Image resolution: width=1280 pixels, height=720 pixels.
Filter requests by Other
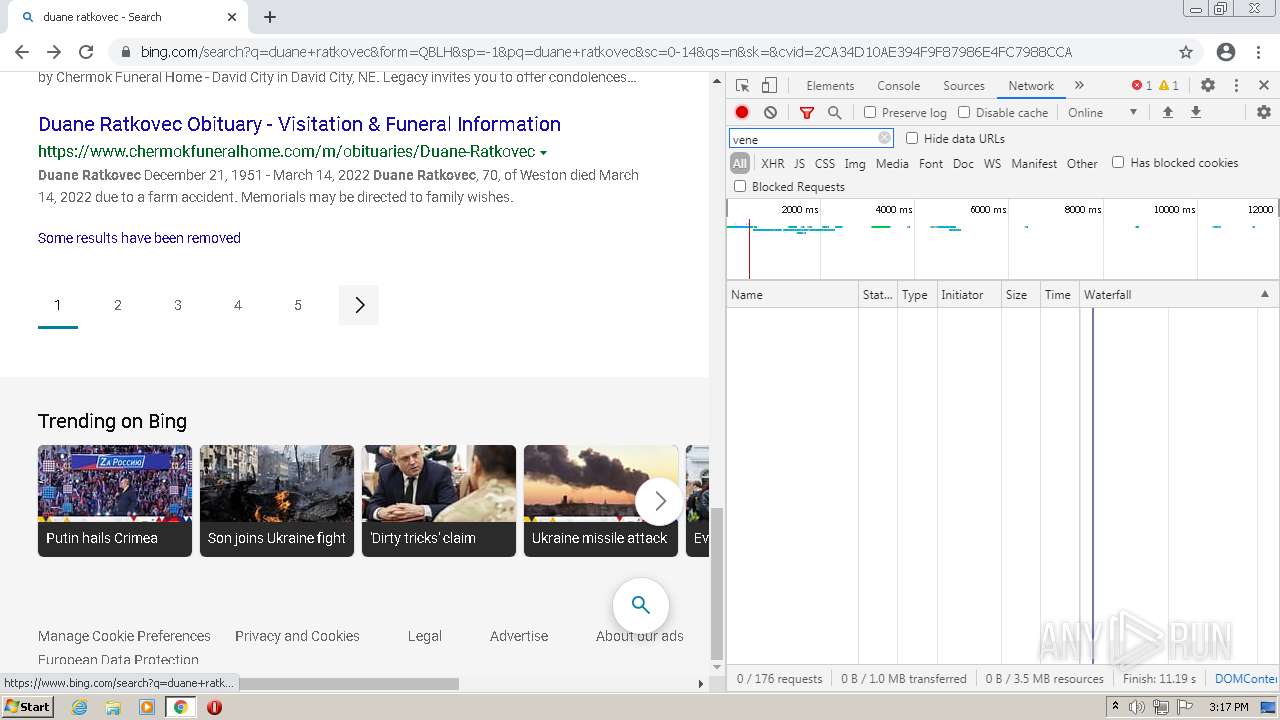pos(1082,163)
